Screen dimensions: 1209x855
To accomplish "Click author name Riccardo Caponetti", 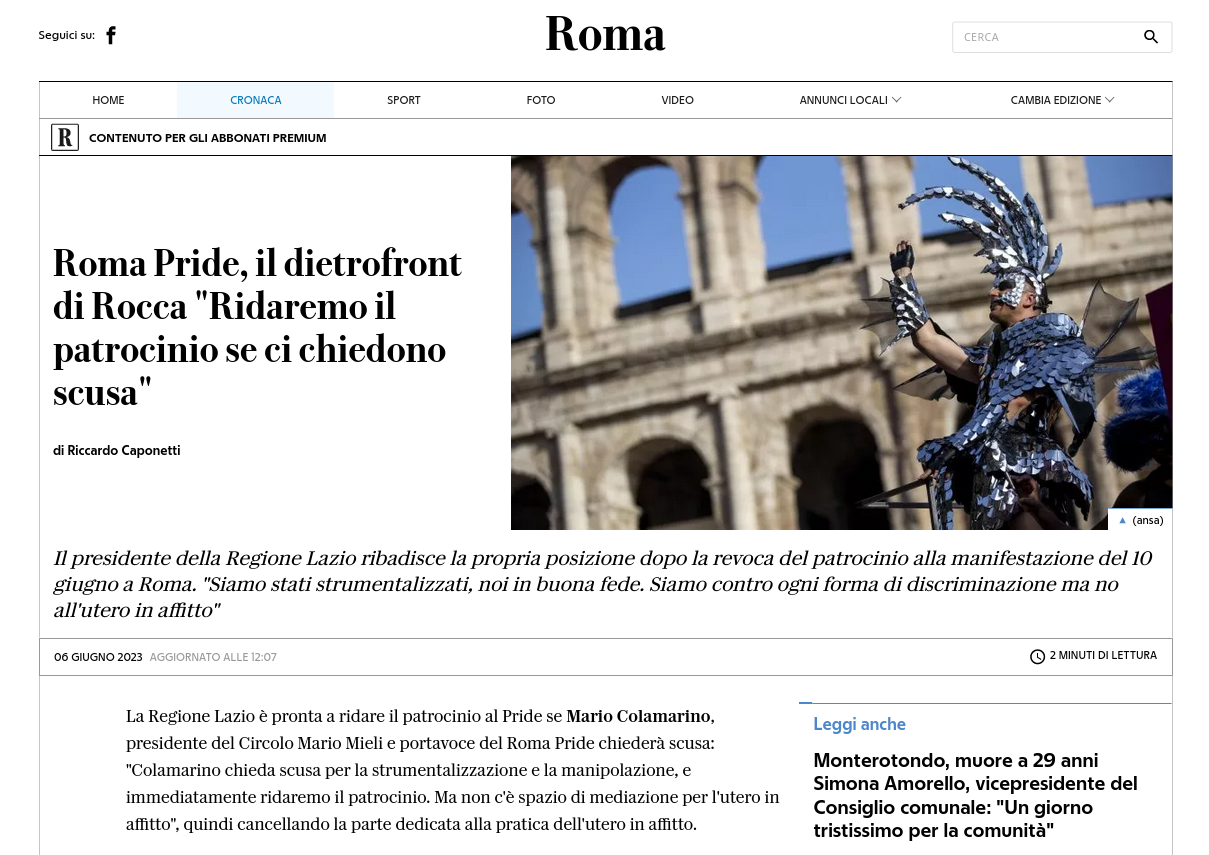I will coord(124,451).
